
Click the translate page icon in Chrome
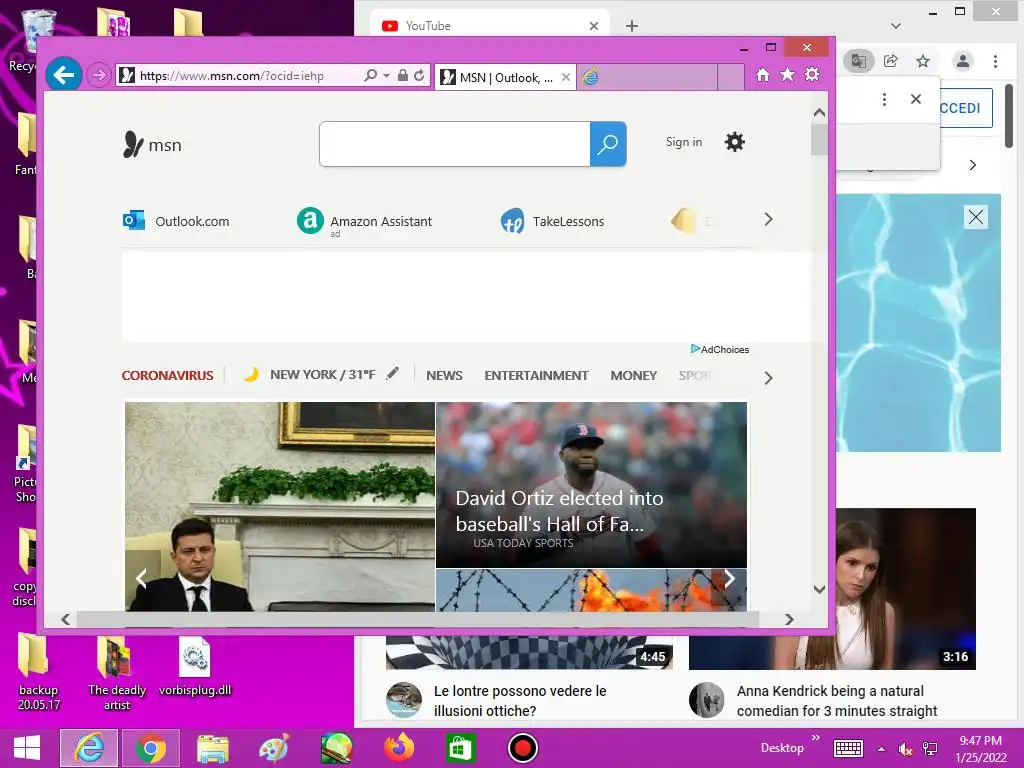pyautogui.click(x=859, y=61)
